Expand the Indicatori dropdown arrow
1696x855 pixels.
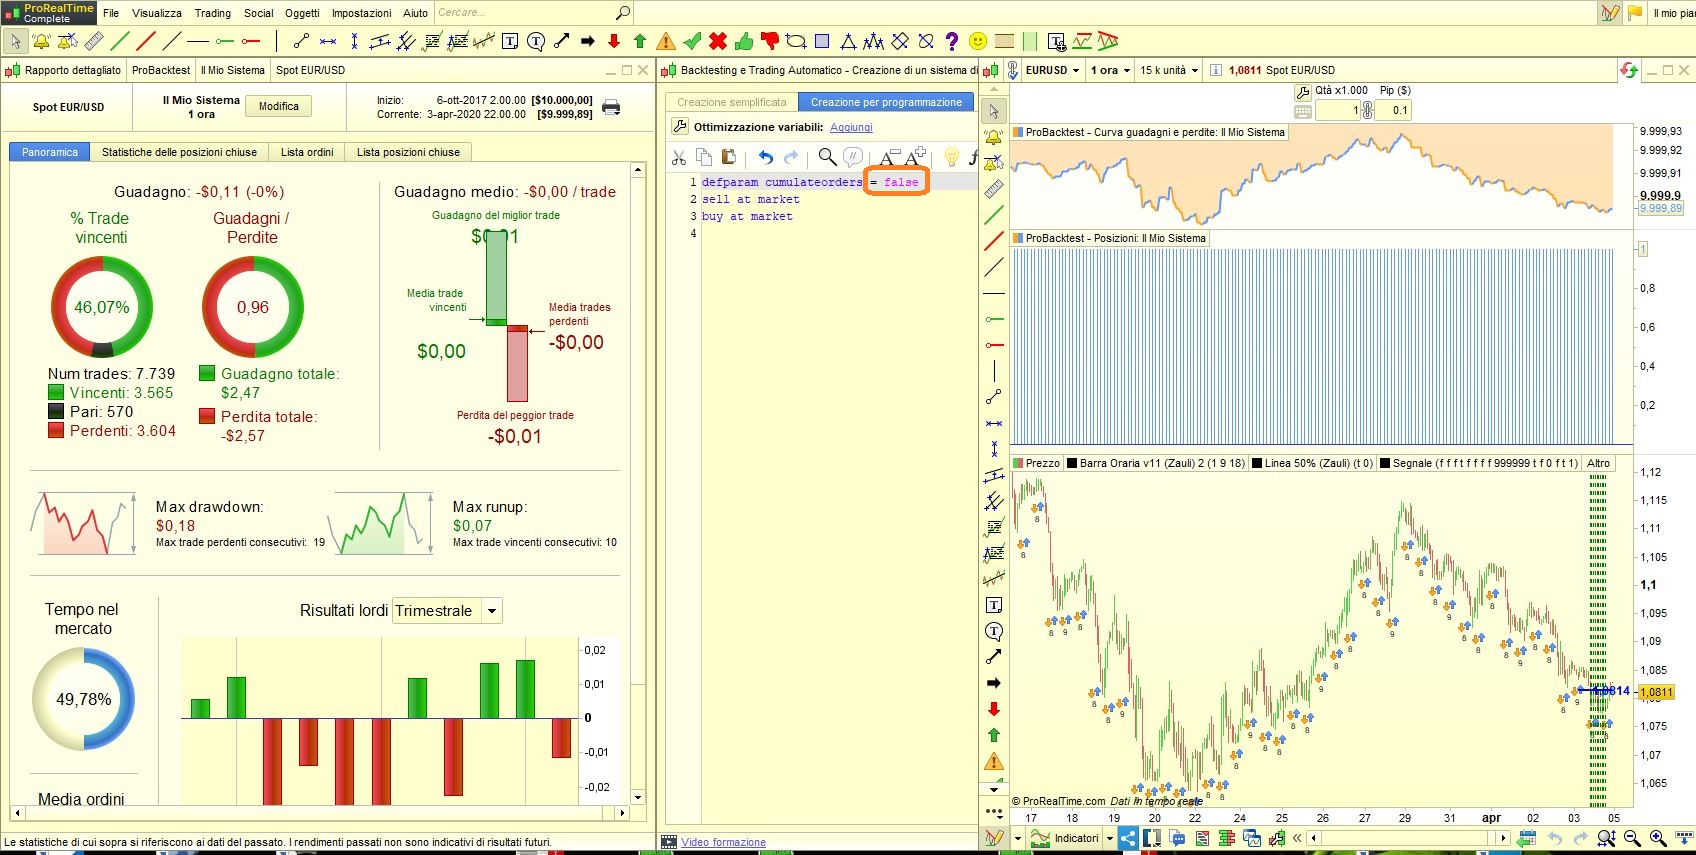point(1110,838)
